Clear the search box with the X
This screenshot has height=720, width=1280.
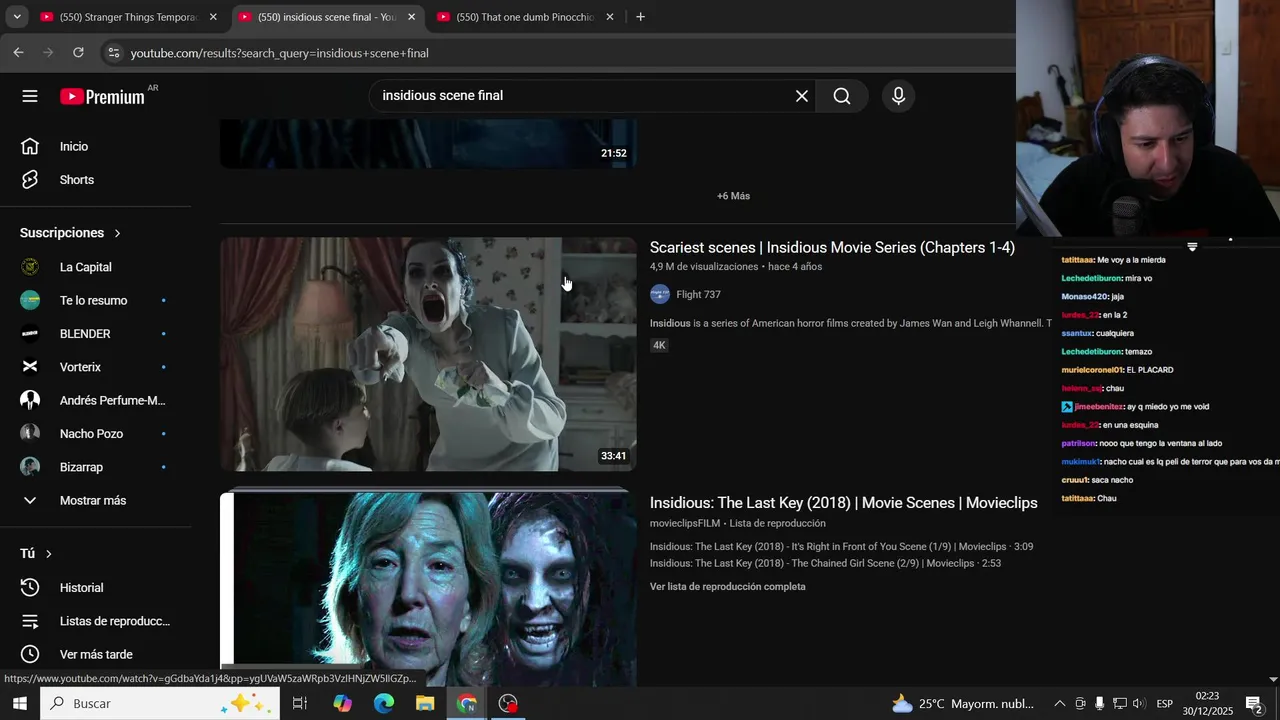pos(802,96)
